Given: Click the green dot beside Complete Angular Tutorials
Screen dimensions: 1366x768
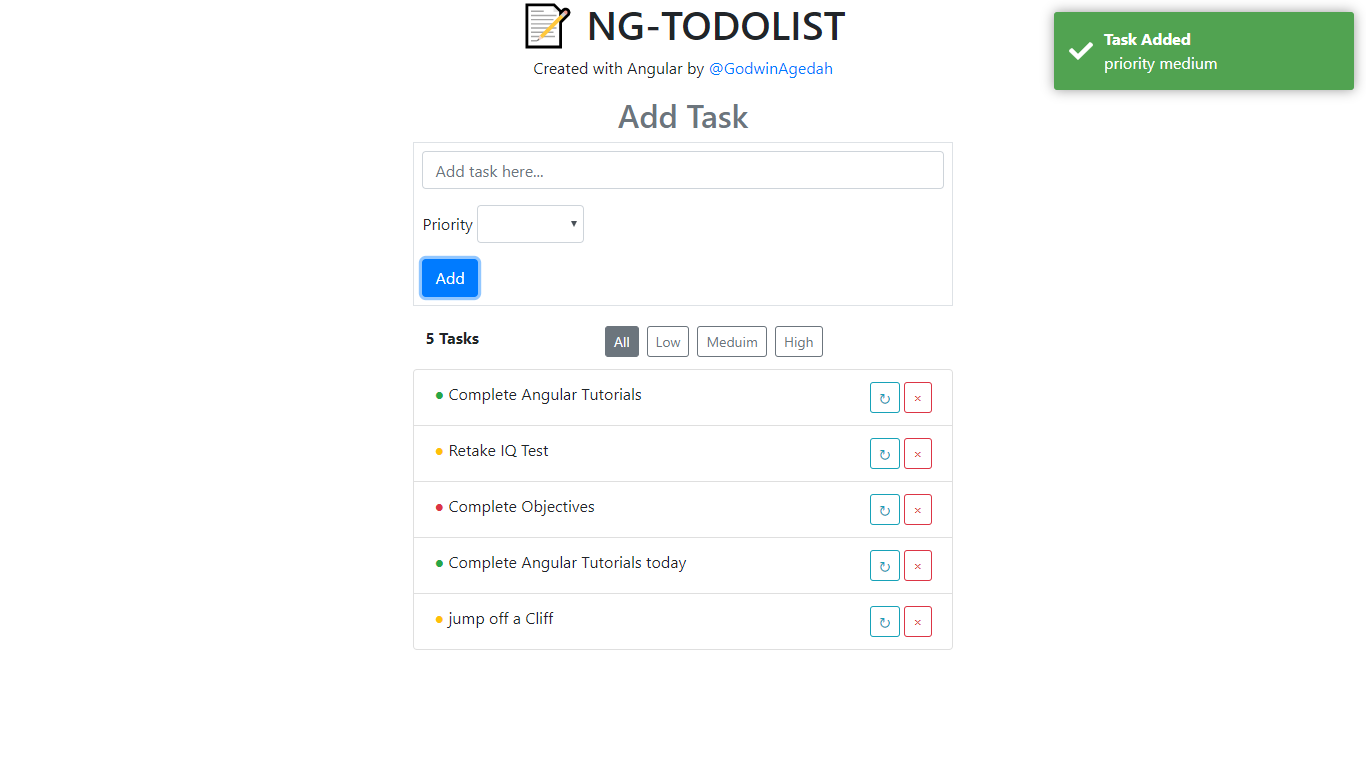Looking at the screenshot, I should click(439, 396).
